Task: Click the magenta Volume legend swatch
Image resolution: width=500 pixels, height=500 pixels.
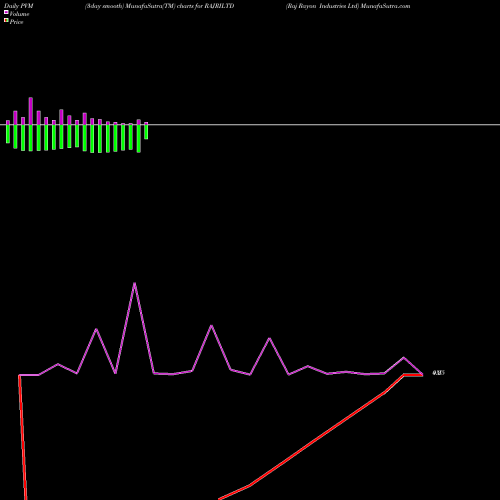Action: (6, 12)
